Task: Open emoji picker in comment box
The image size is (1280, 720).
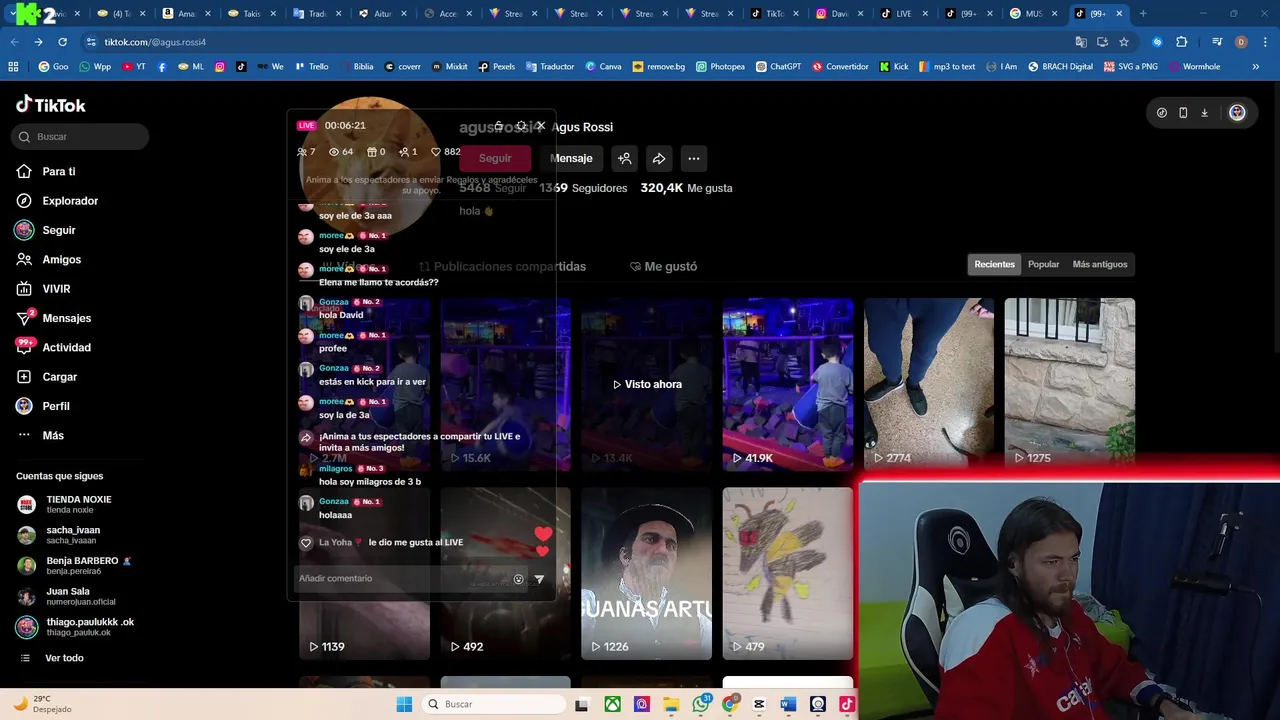Action: pos(518,579)
